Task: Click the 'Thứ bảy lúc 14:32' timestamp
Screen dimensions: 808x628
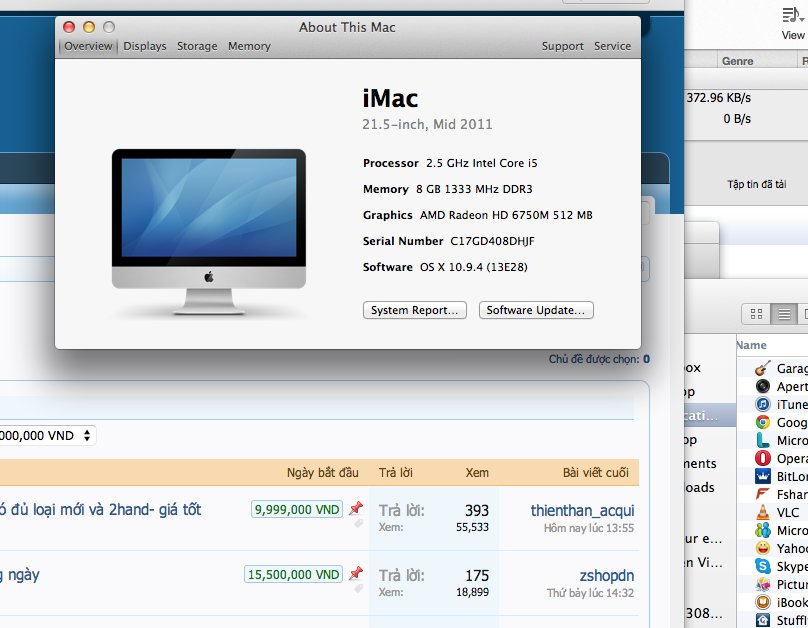Action: (590, 593)
